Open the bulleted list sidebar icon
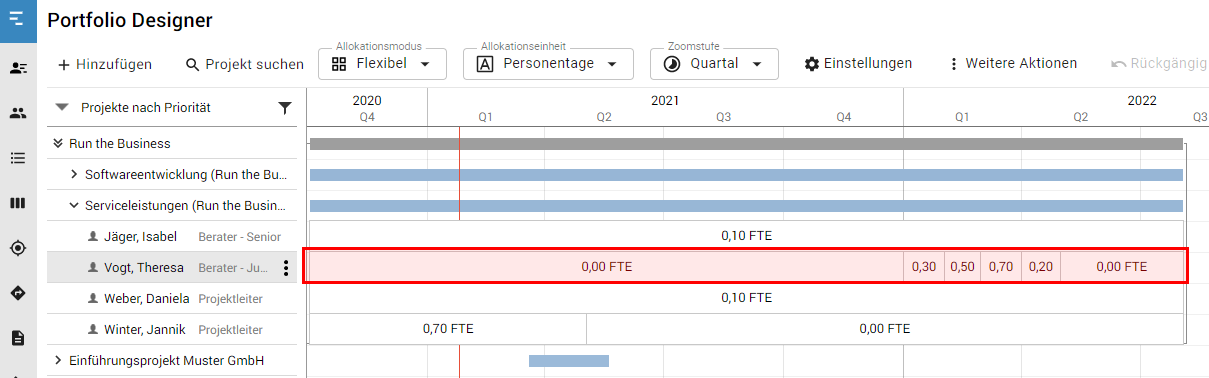 (18, 158)
